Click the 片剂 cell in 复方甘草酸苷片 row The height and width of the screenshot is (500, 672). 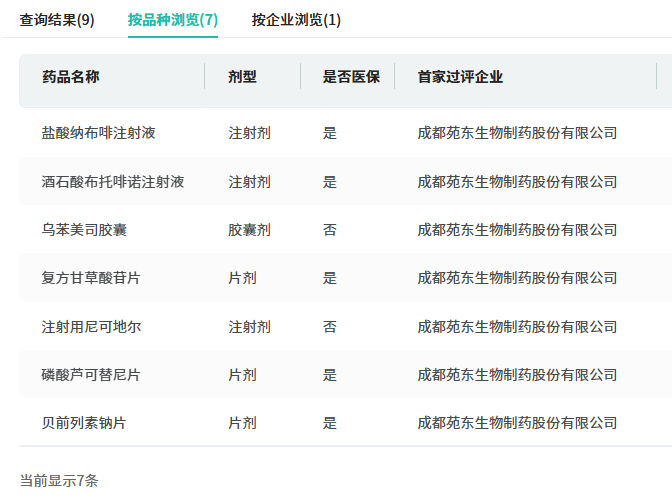(x=242, y=278)
